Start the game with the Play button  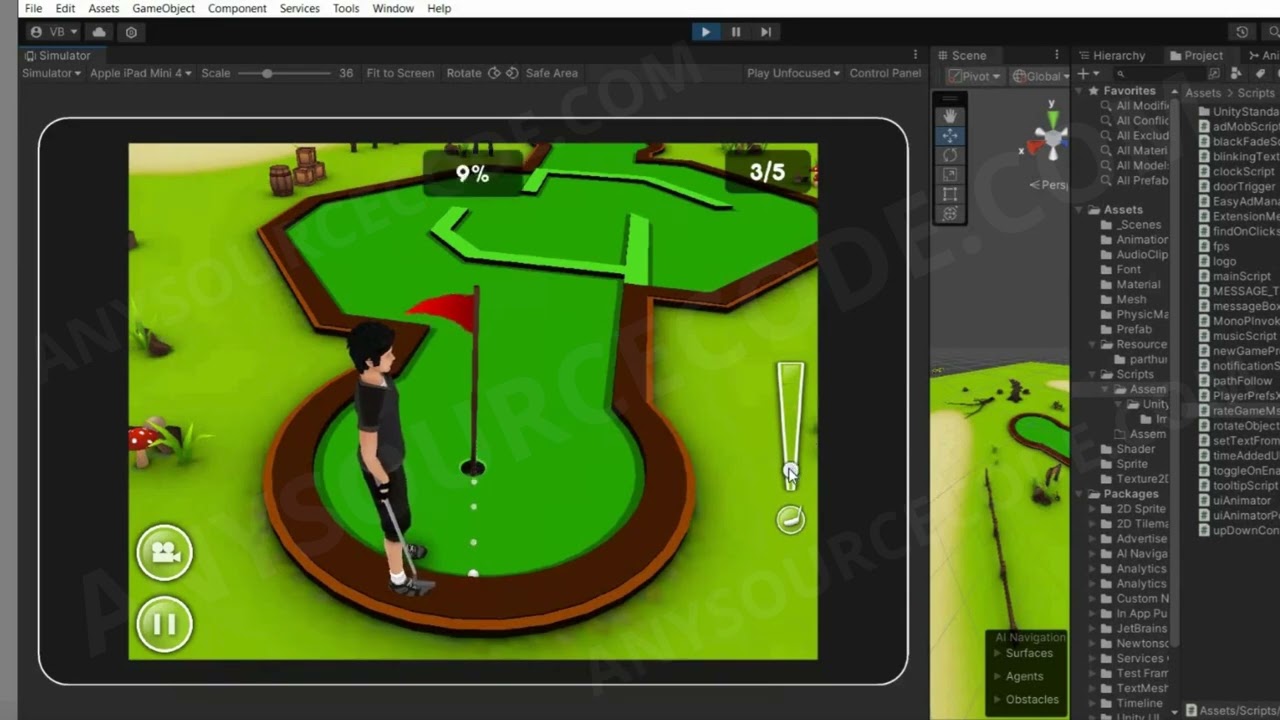pyautogui.click(x=706, y=32)
